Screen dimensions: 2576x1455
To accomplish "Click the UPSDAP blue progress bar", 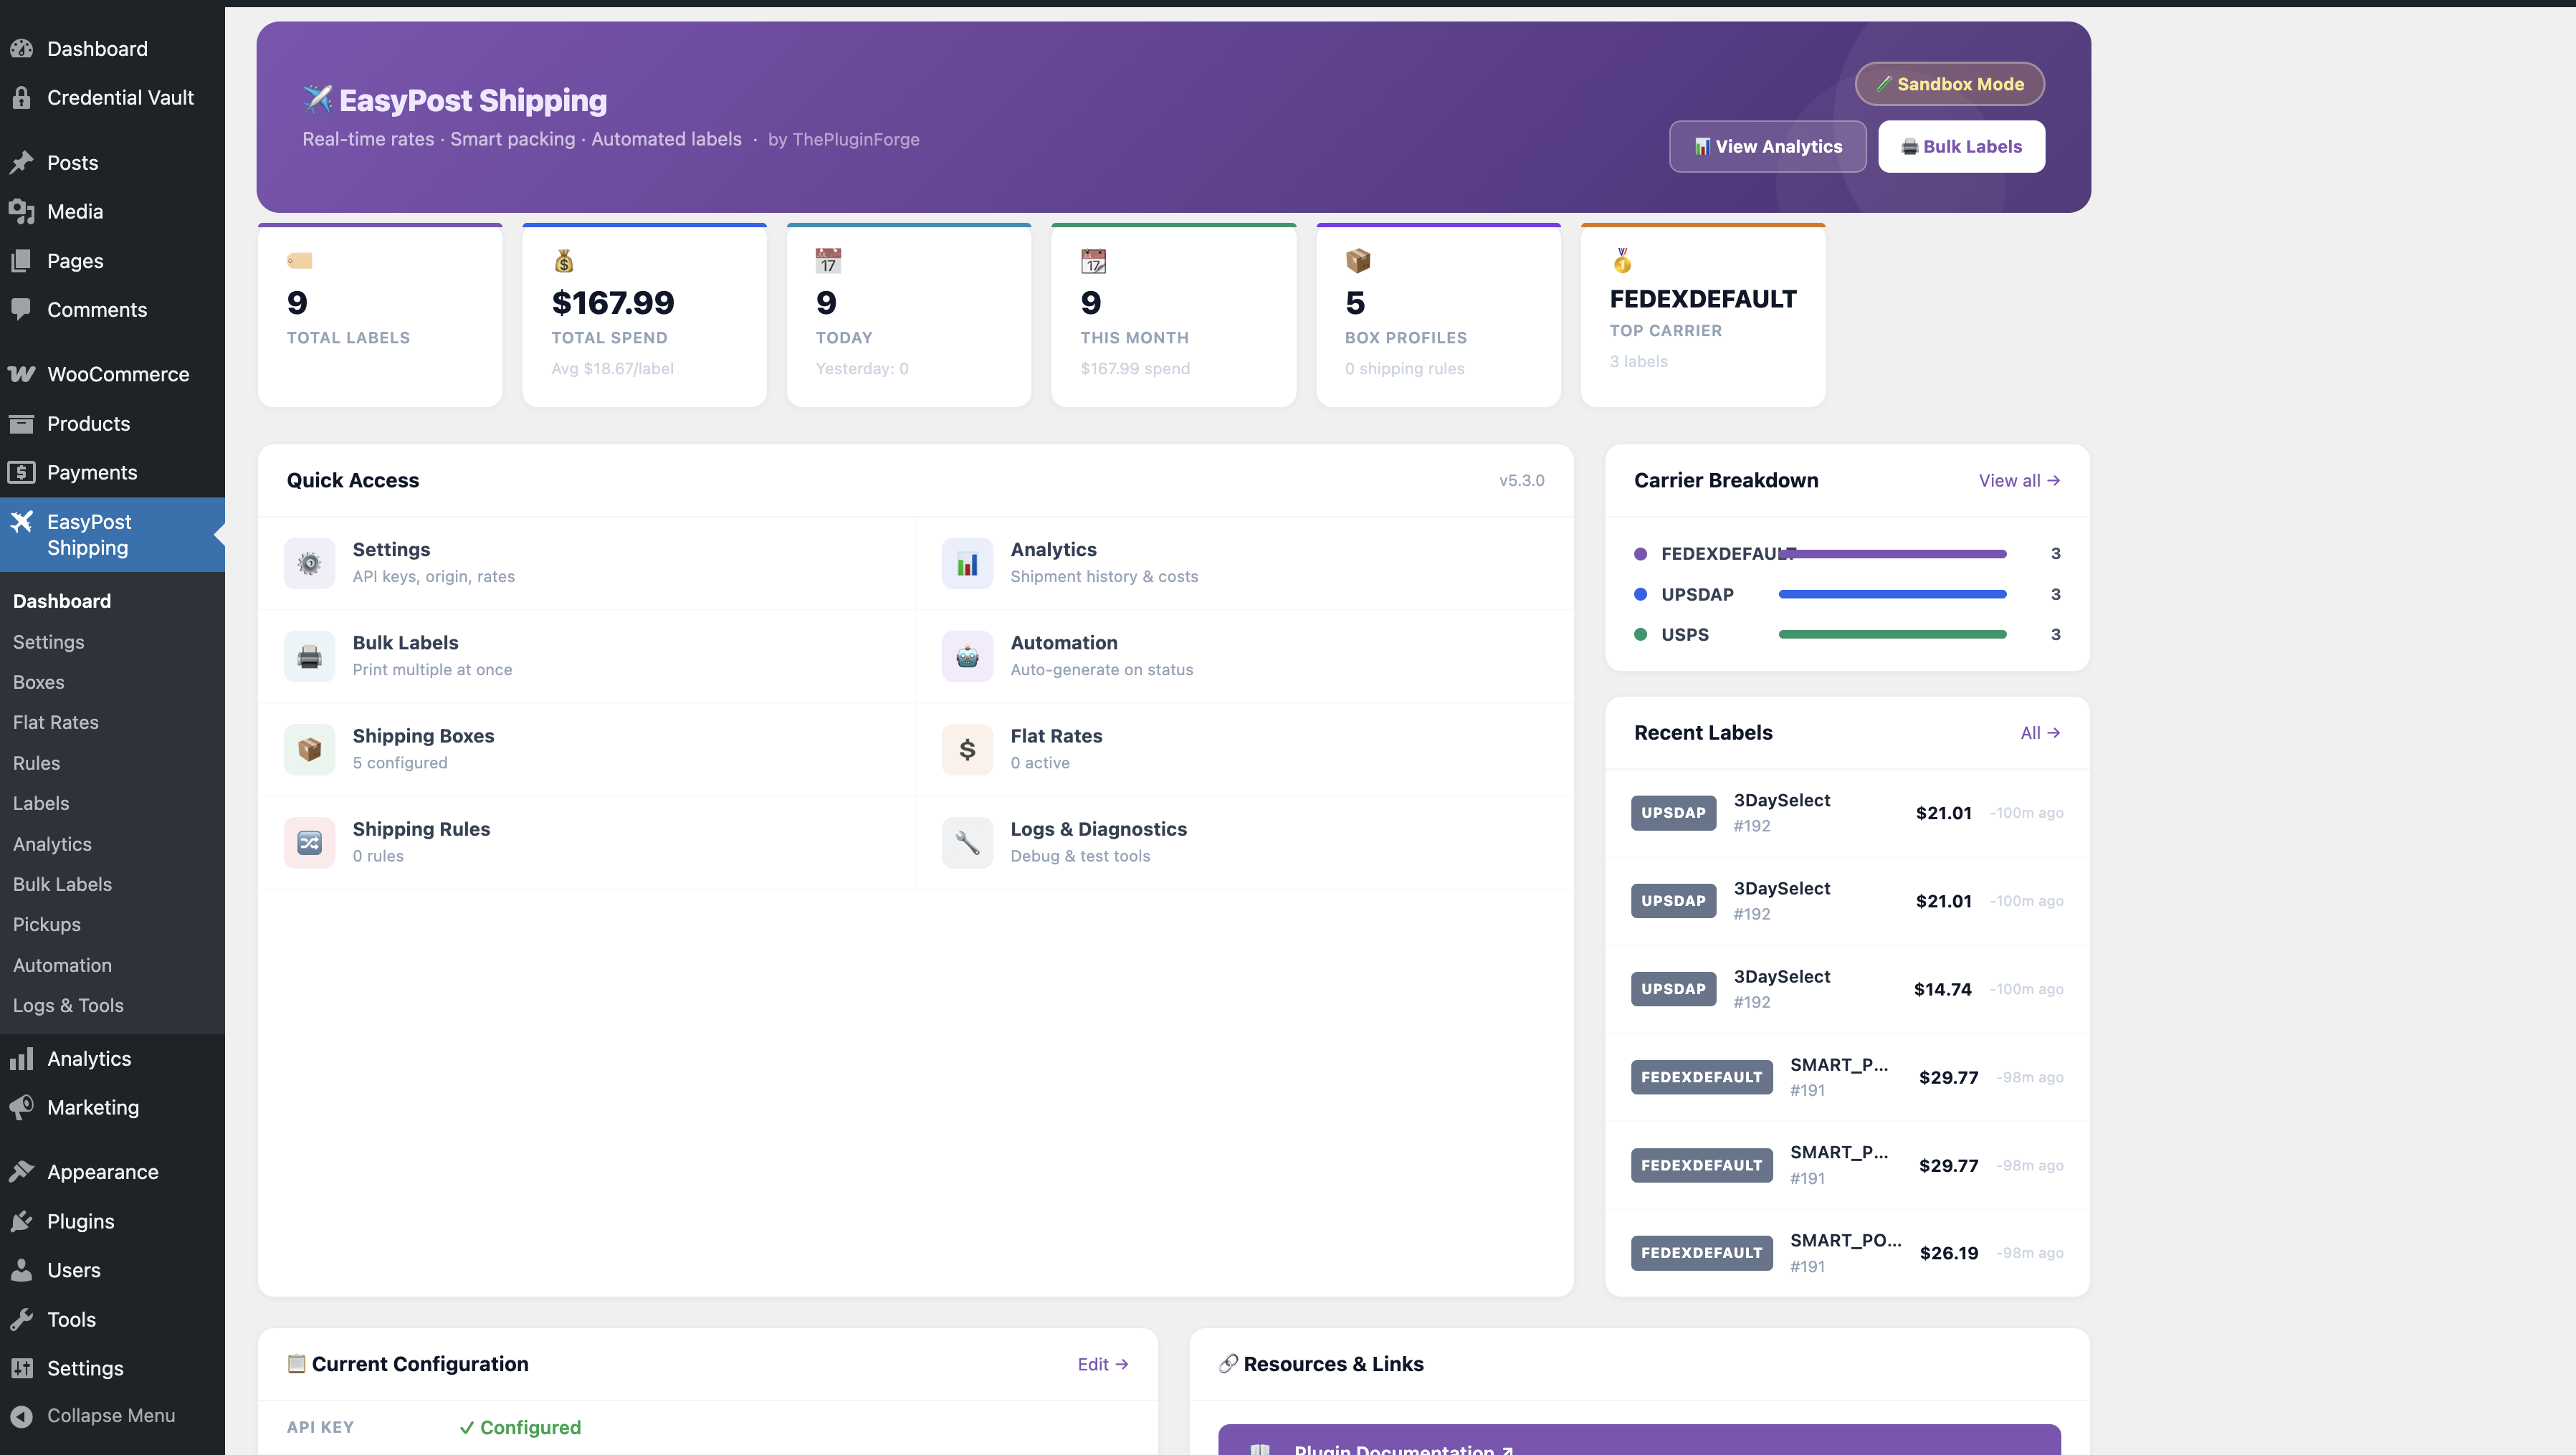I will (x=1892, y=594).
